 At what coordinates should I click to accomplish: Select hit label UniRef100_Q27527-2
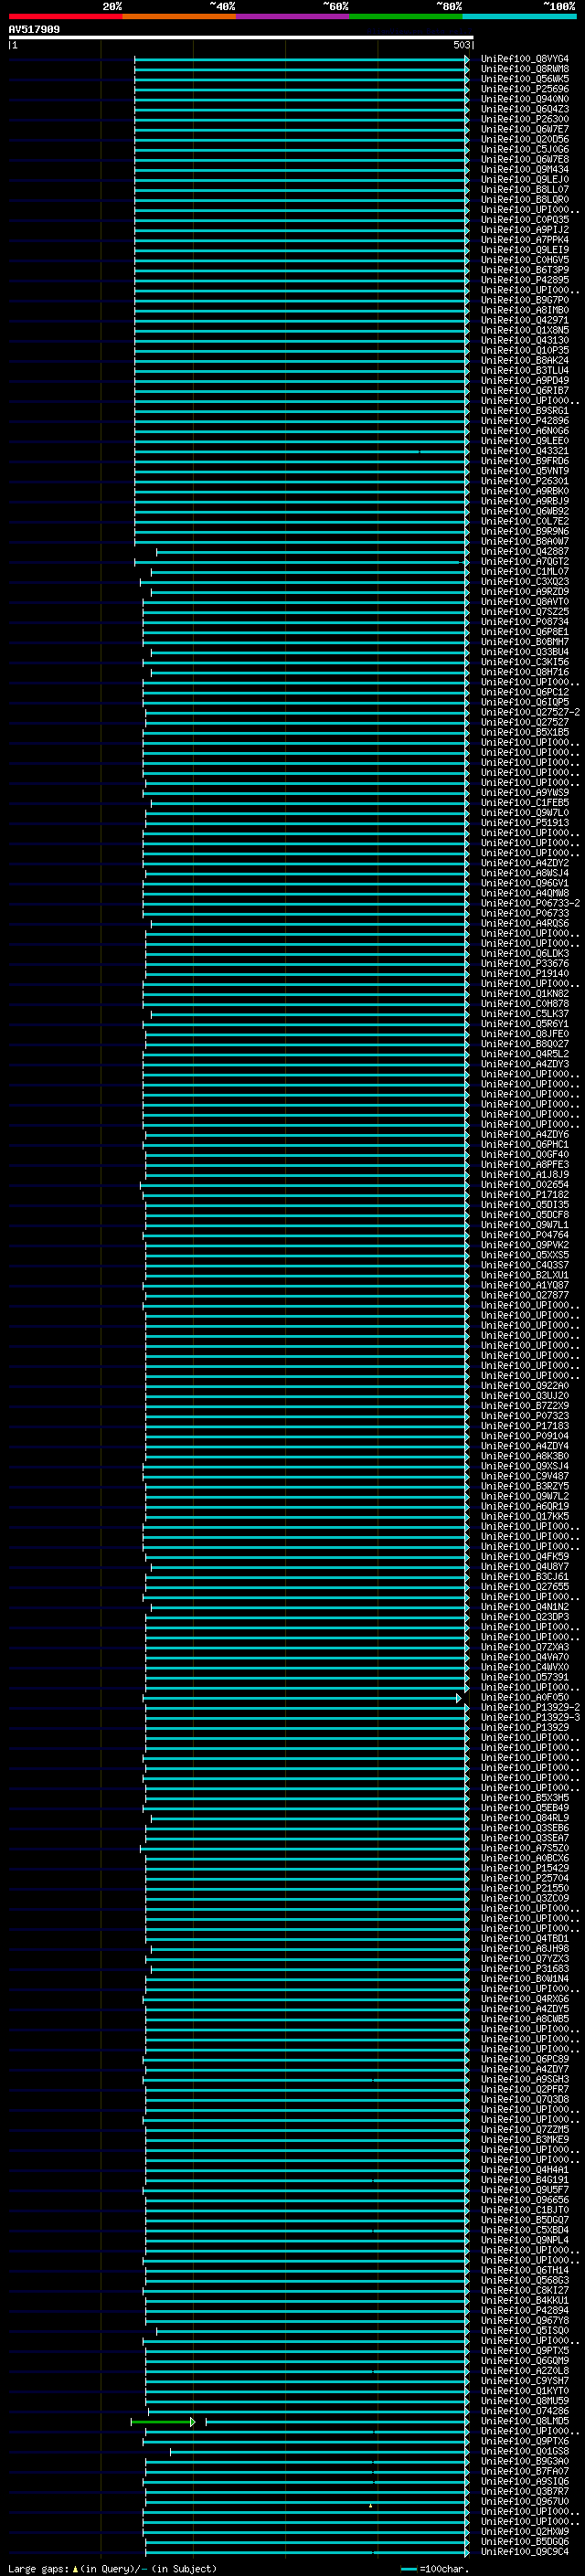[x=530, y=712]
